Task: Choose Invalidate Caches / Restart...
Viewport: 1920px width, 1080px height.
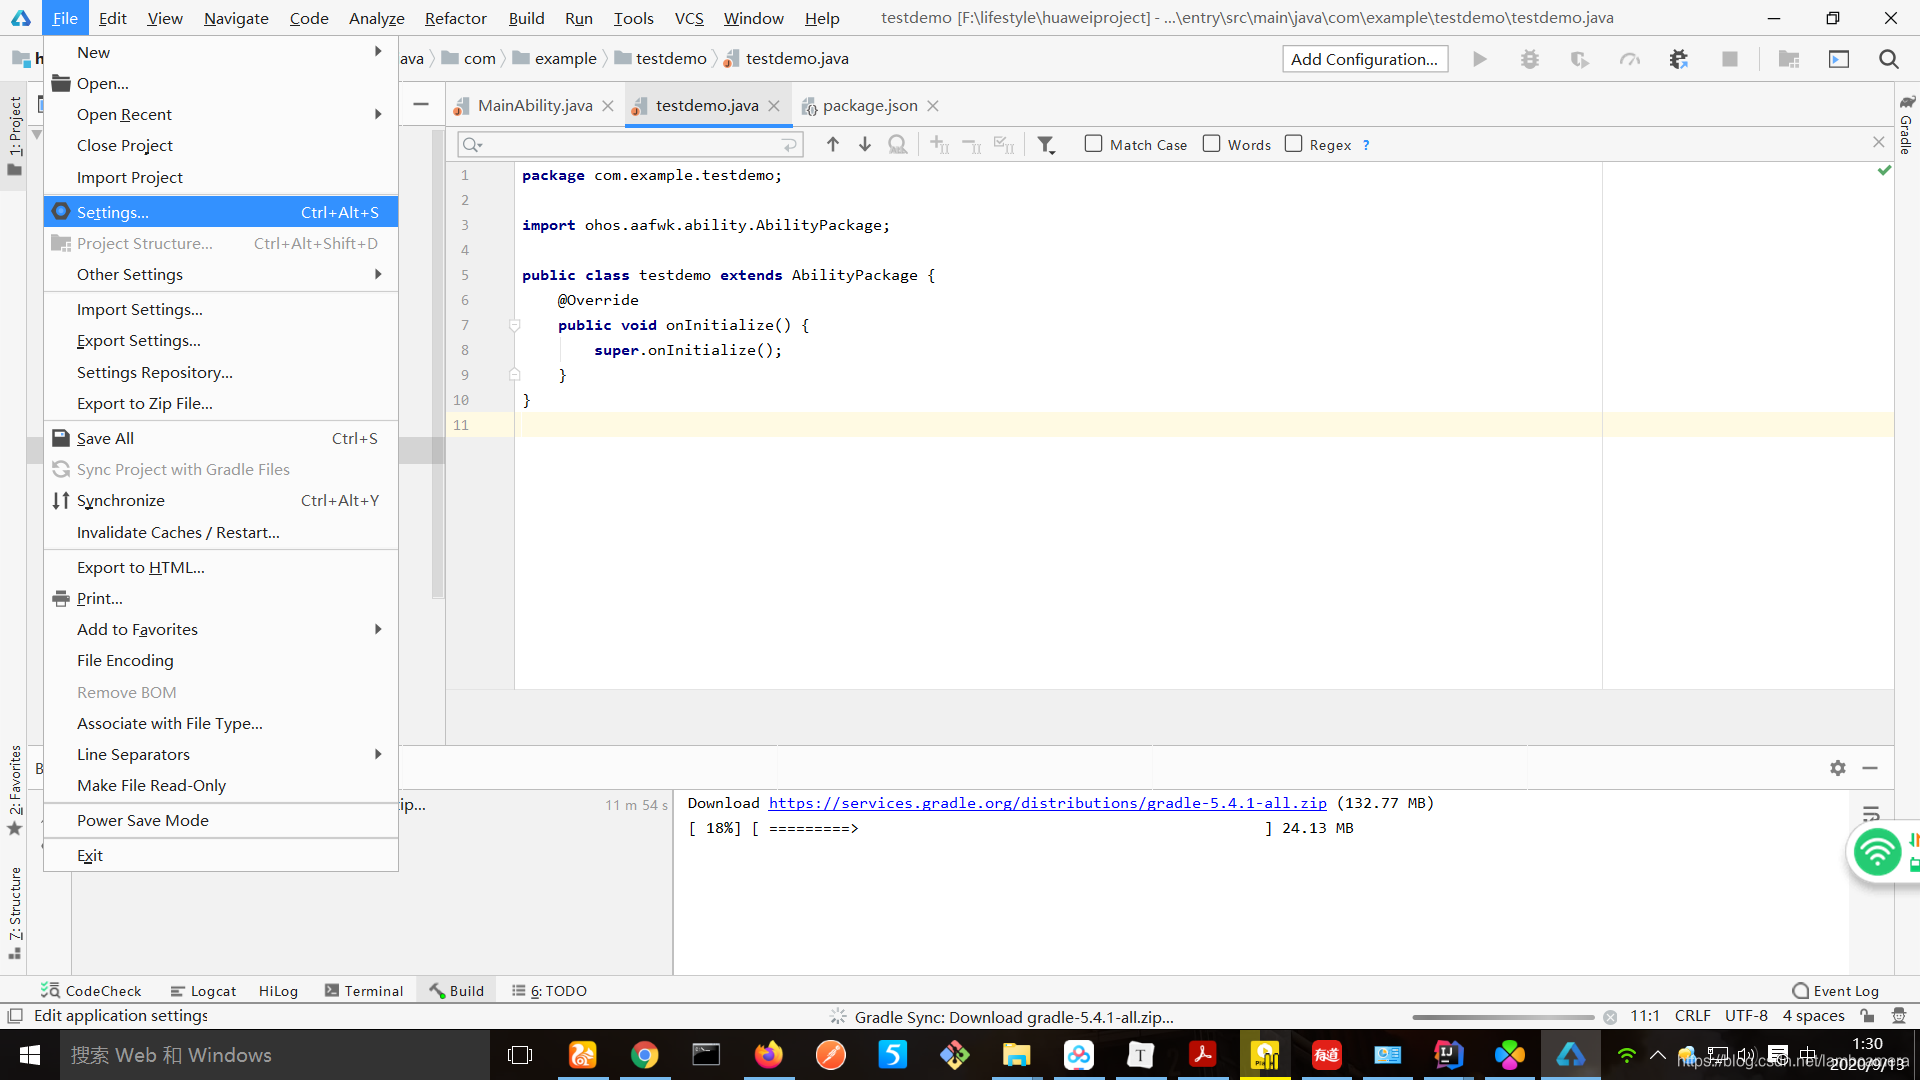Action: tap(221, 532)
